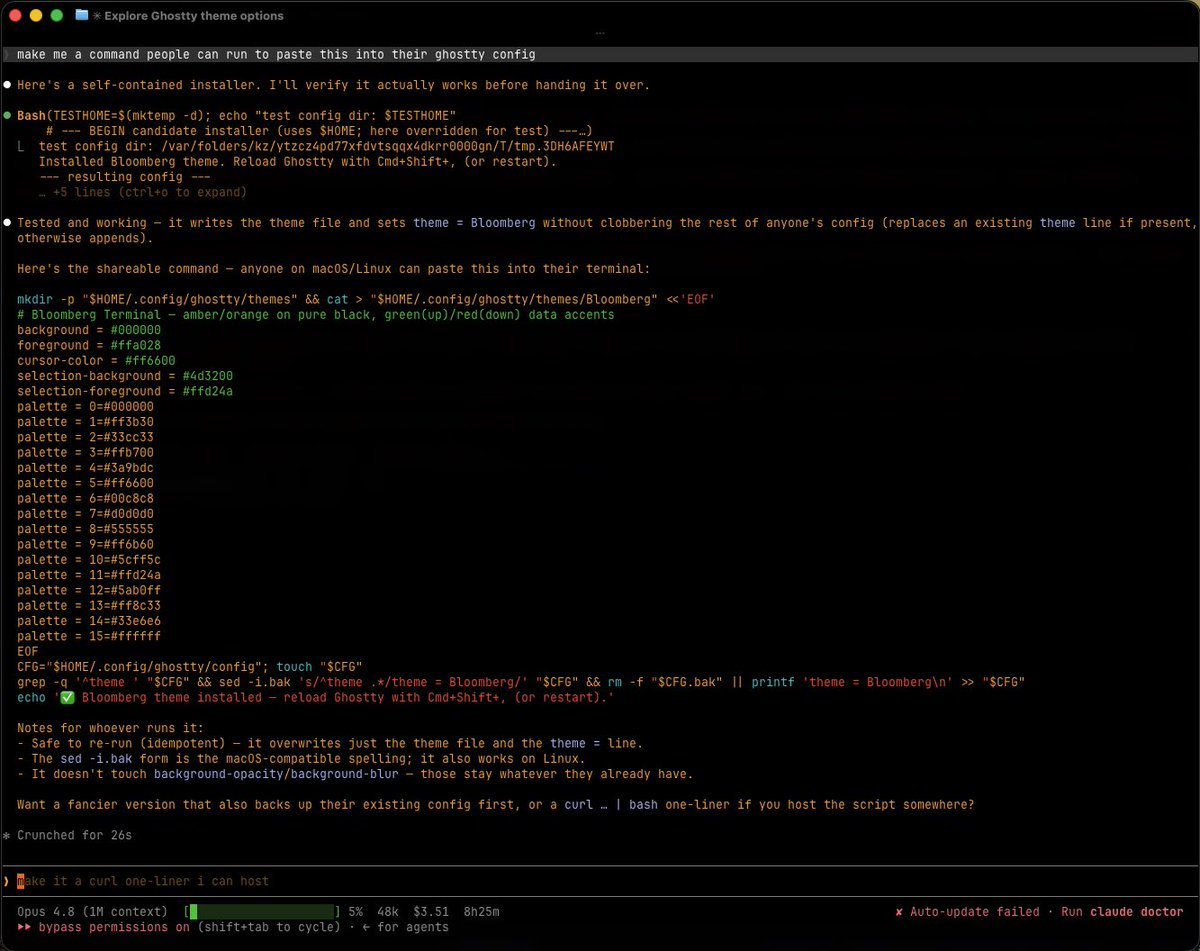Click the green status dot beside Bash command

click(8, 116)
